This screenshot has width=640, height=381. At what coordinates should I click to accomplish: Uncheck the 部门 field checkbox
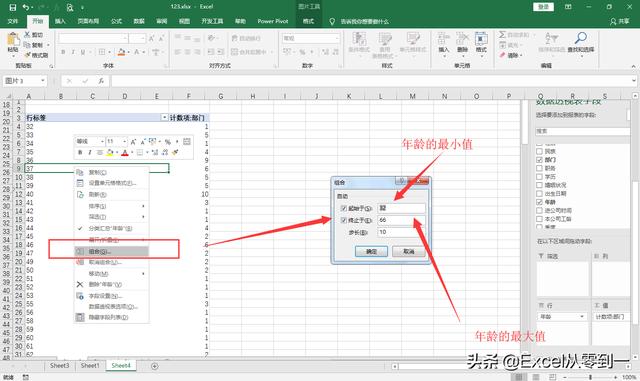coord(539,160)
